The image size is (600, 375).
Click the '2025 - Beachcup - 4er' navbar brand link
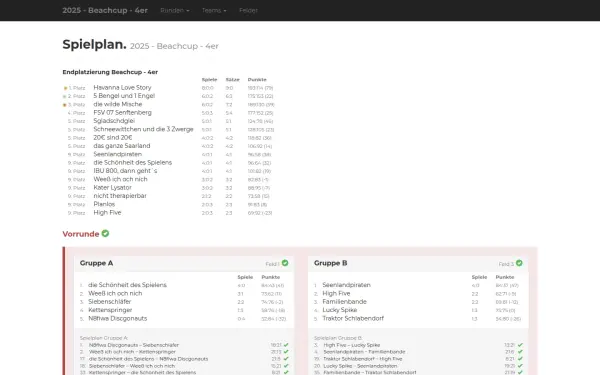(x=105, y=10)
